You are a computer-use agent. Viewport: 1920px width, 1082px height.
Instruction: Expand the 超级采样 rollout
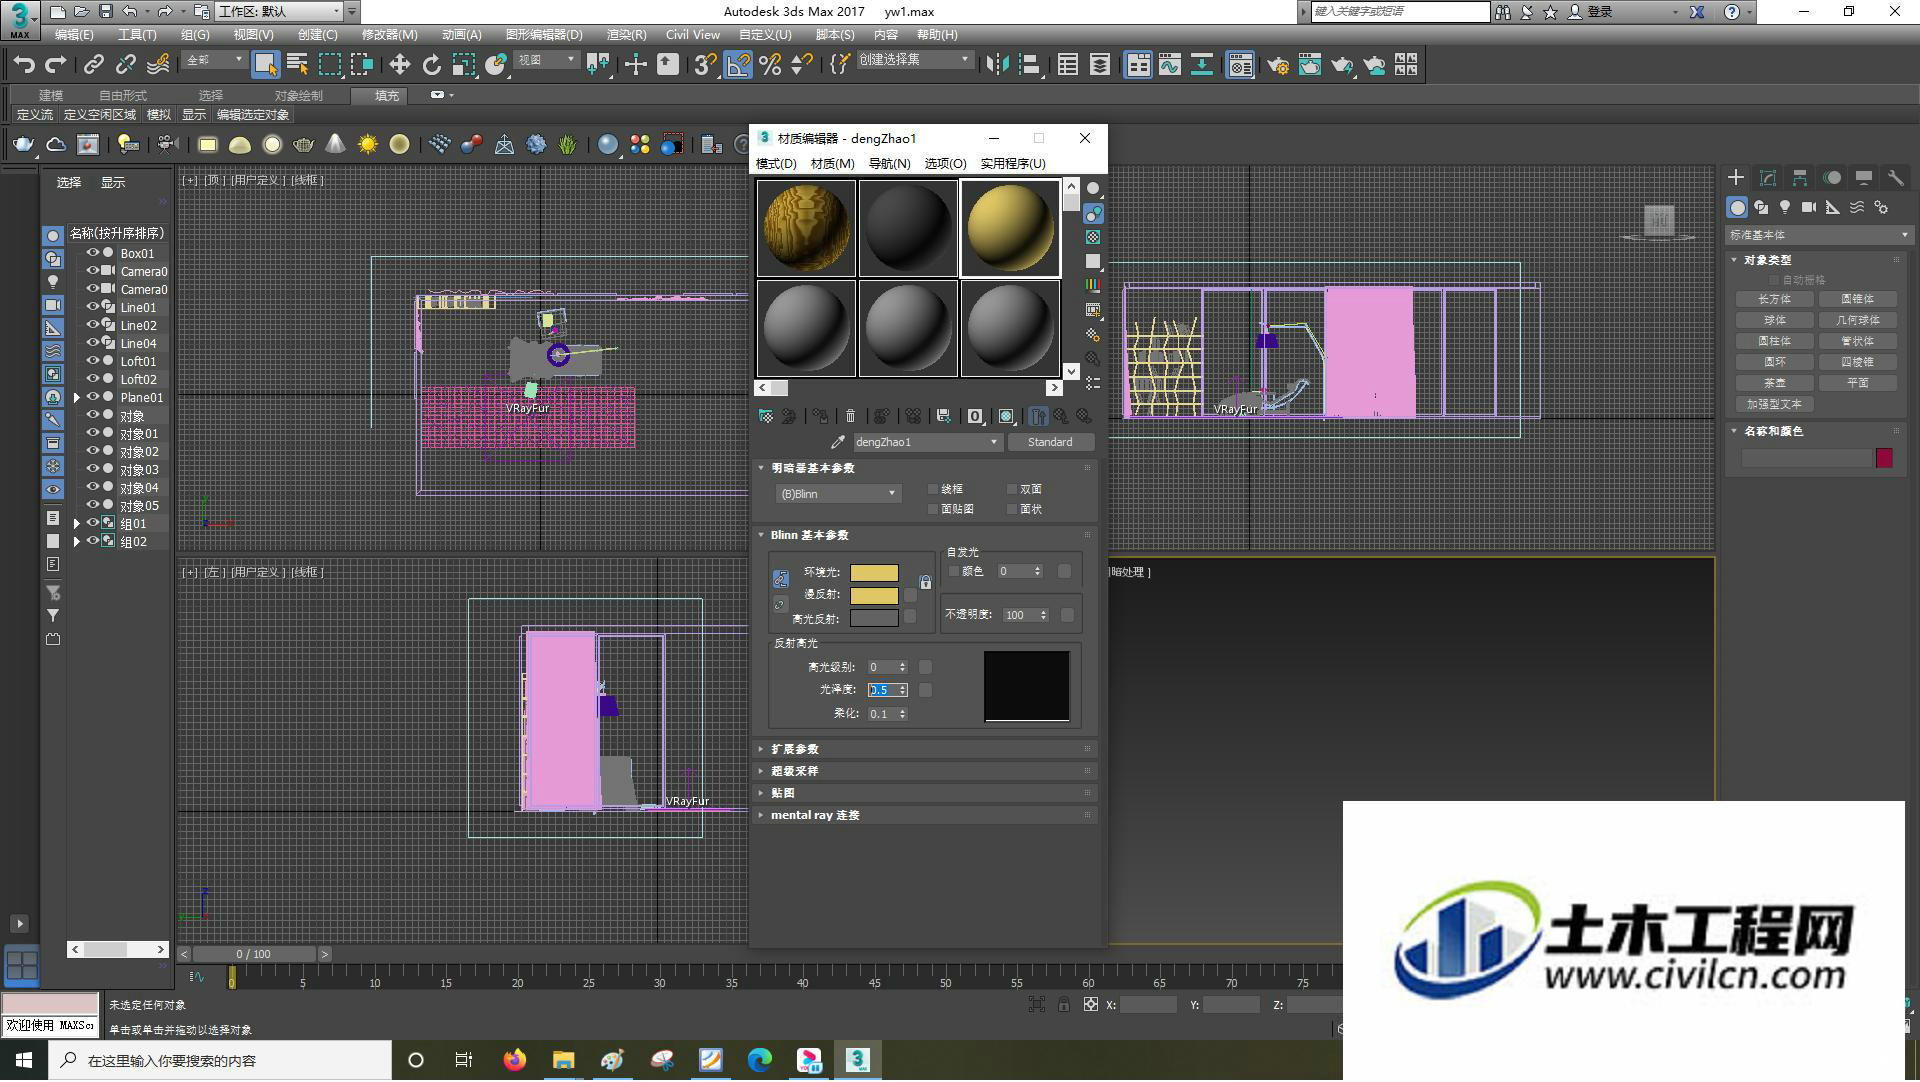(926, 771)
